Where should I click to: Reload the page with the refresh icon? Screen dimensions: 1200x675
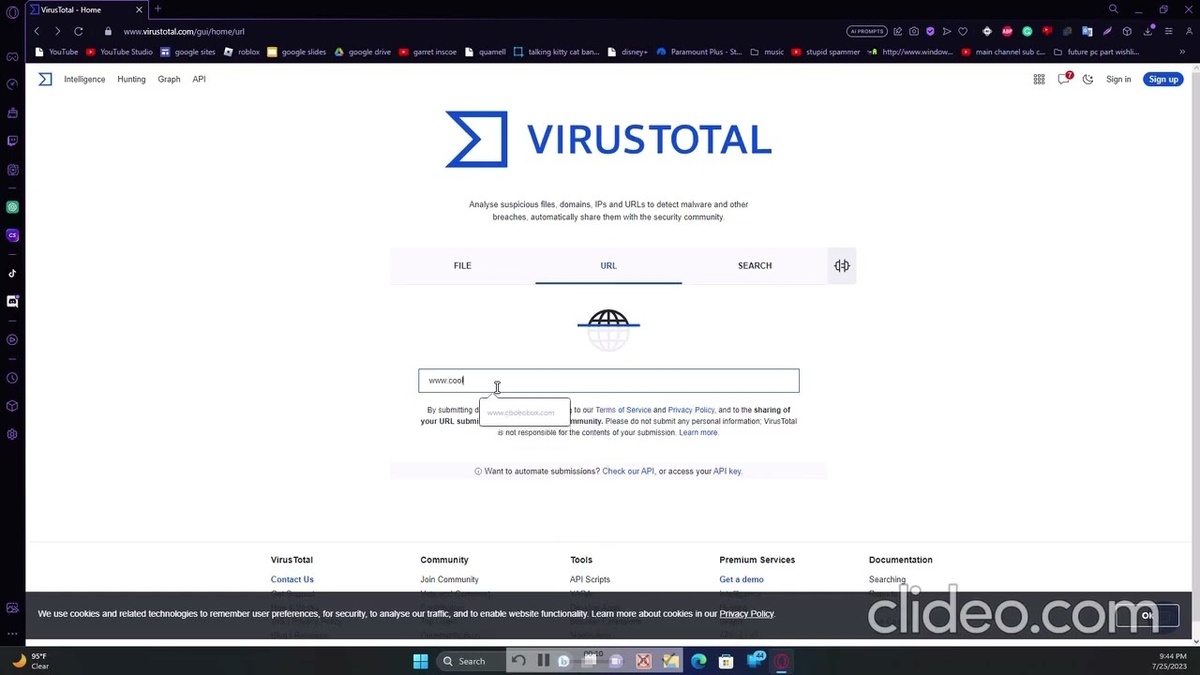(x=78, y=31)
